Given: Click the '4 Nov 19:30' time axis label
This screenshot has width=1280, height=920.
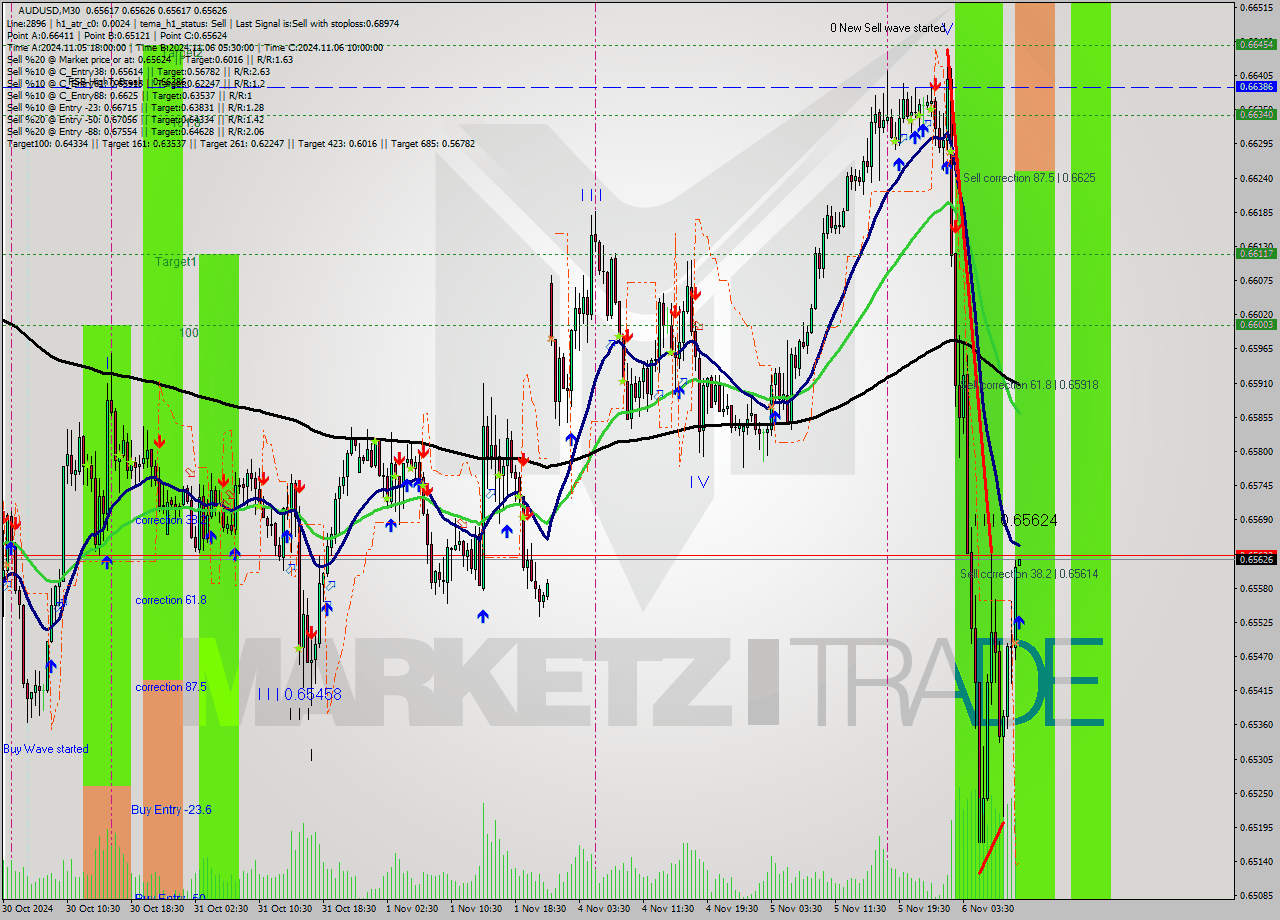Looking at the screenshot, I should click(732, 909).
